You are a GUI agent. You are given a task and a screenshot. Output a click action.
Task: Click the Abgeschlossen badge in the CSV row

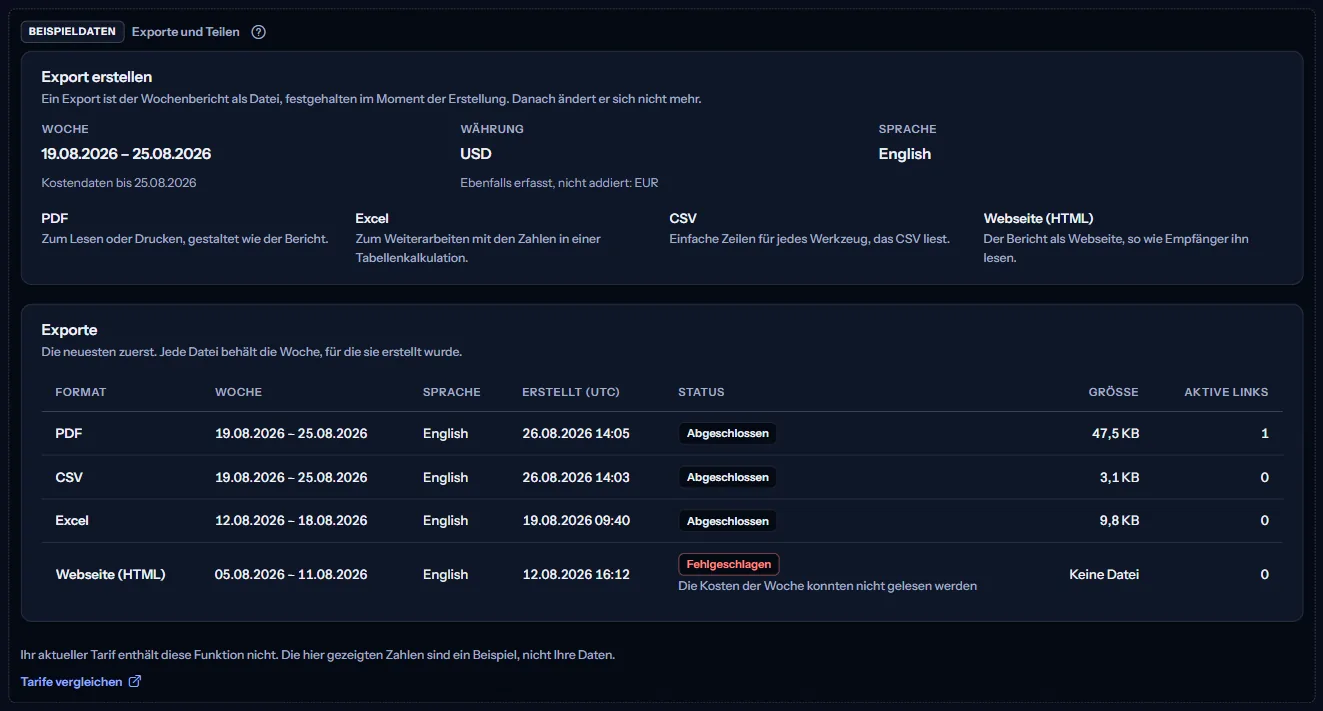point(728,478)
